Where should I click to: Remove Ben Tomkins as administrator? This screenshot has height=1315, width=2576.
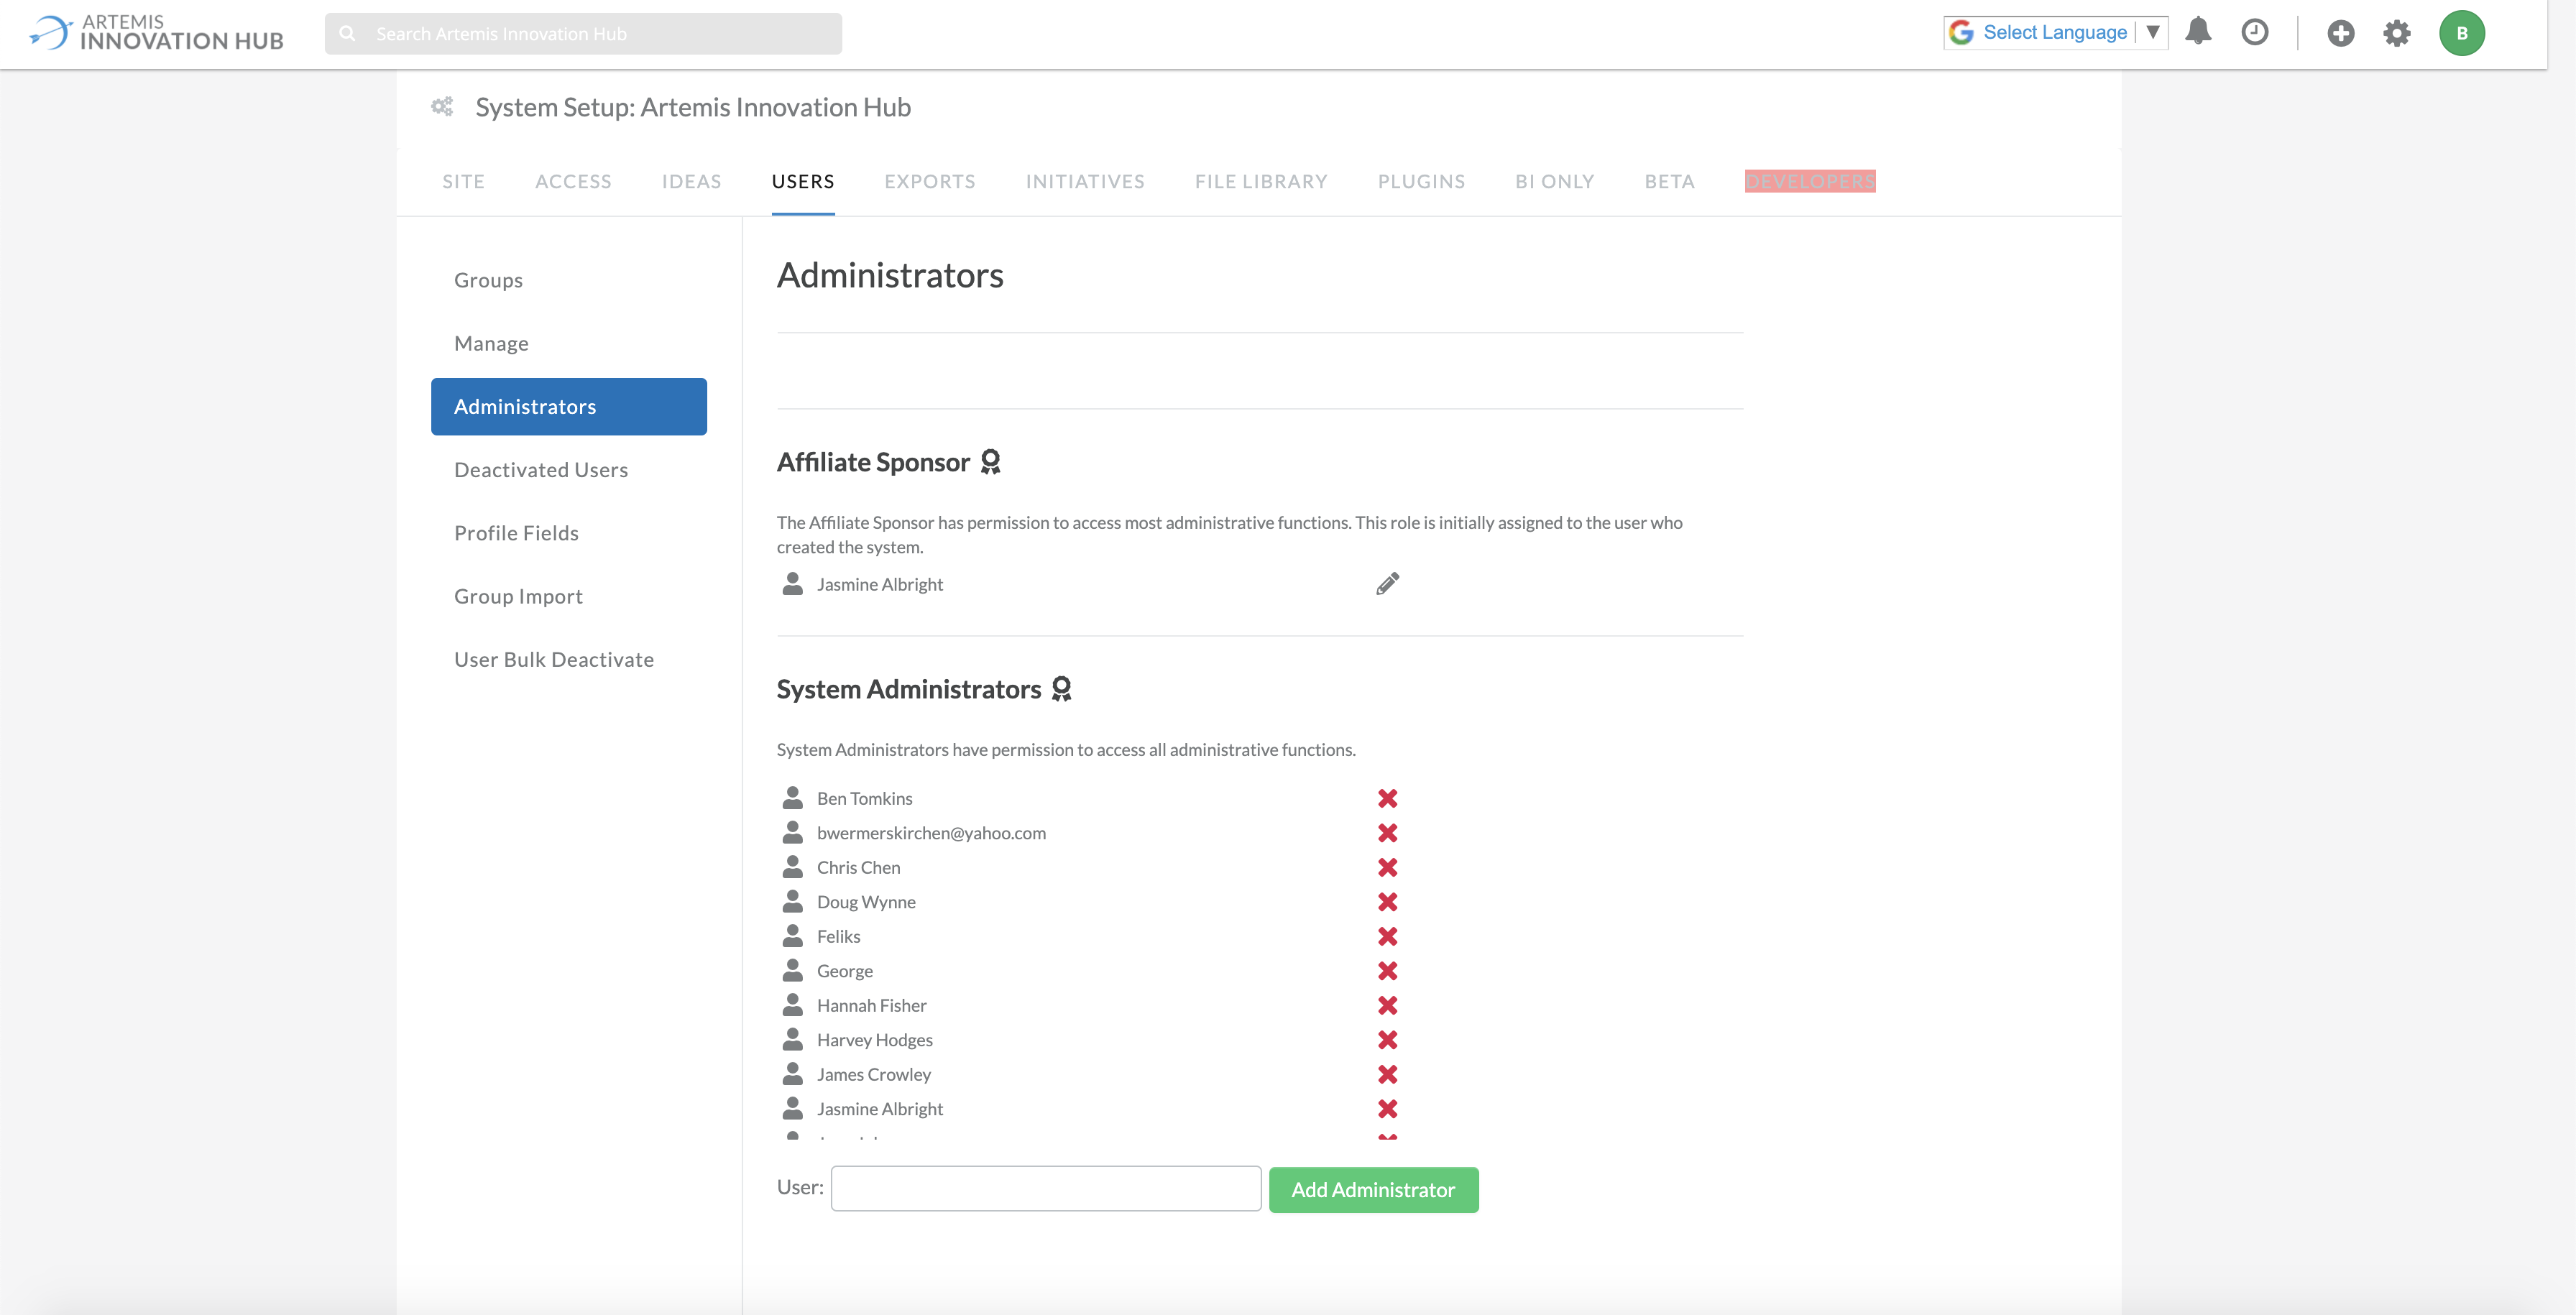click(1387, 798)
